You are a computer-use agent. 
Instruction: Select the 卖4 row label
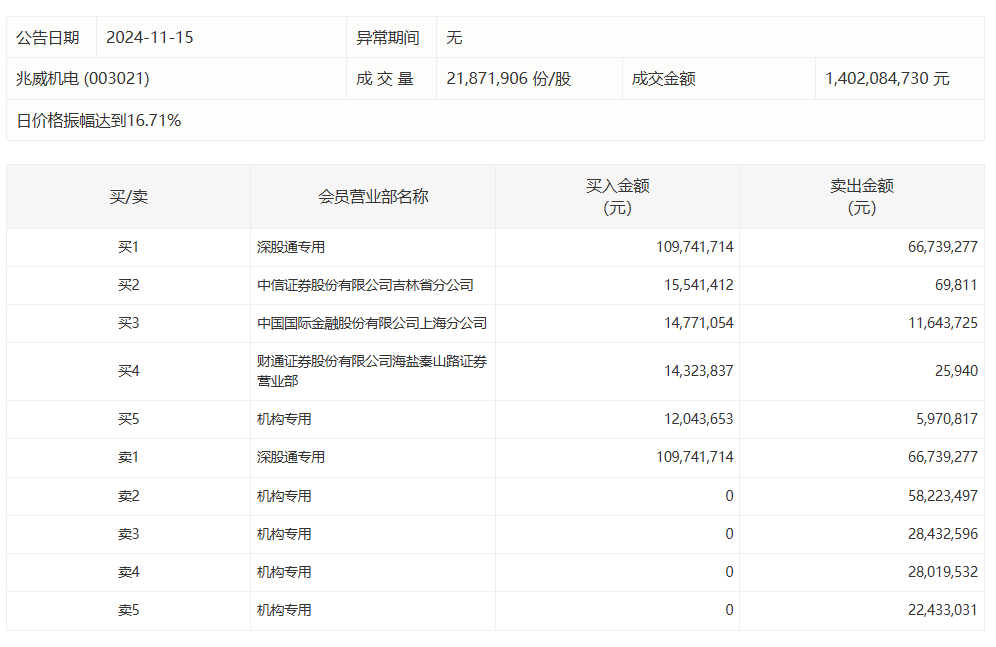[x=128, y=572]
